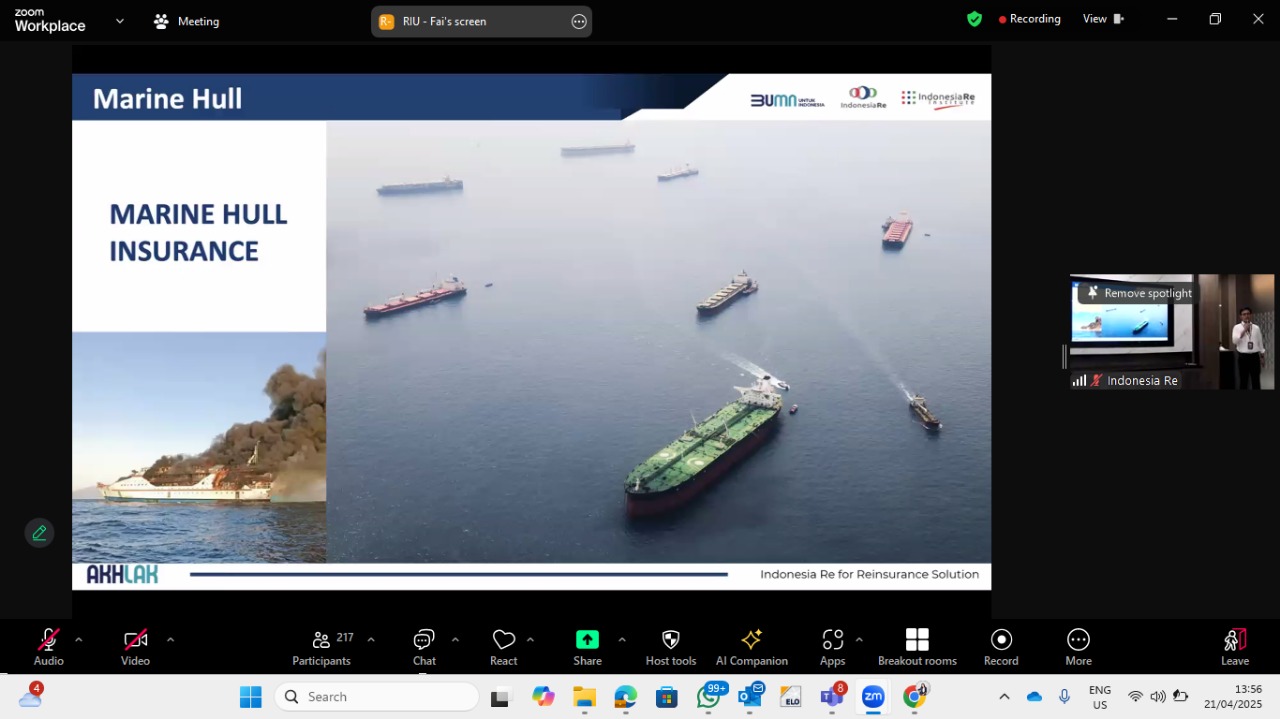The width and height of the screenshot is (1280, 719).
Task: Click the green annotation pencil icon
Action: tap(39, 533)
